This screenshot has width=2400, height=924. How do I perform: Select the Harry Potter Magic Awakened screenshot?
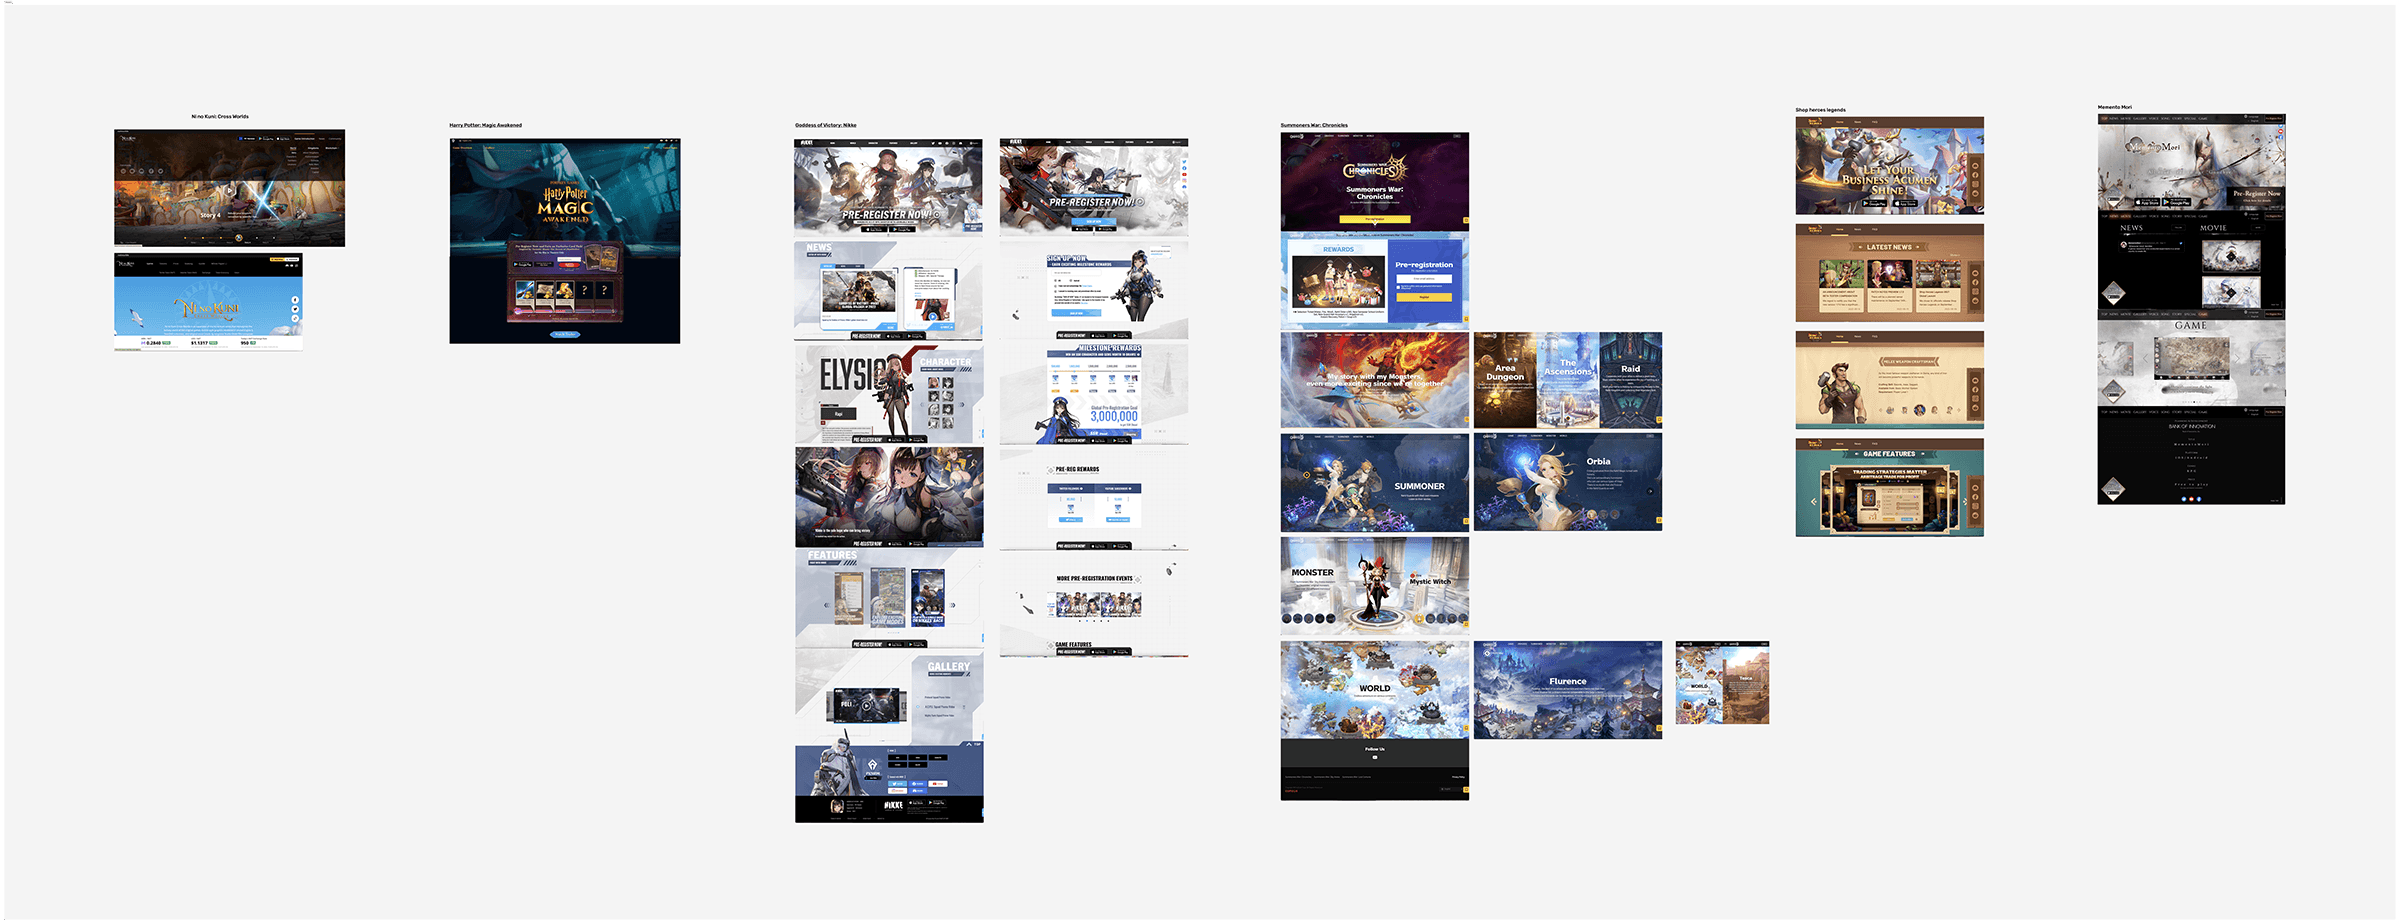click(x=565, y=241)
